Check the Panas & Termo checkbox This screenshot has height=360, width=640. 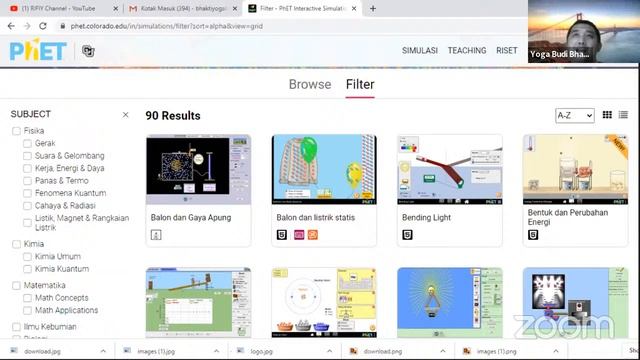point(27,181)
